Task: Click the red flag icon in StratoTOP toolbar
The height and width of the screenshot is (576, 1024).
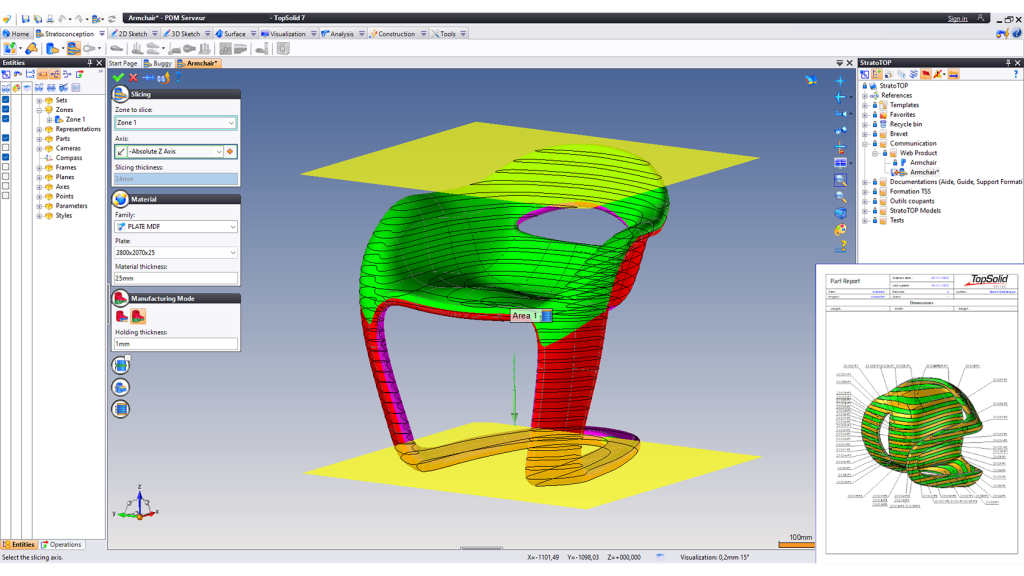Action: pyautogui.click(x=925, y=74)
